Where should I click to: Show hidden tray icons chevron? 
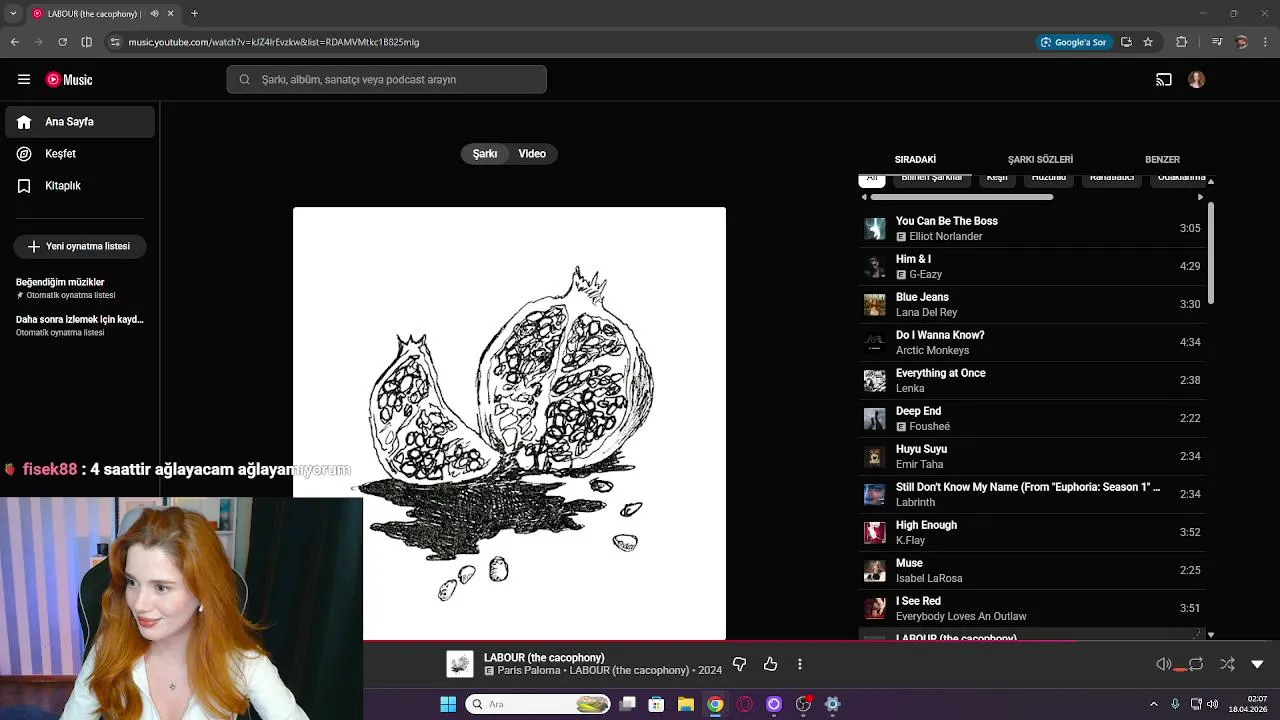[x=1153, y=704]
